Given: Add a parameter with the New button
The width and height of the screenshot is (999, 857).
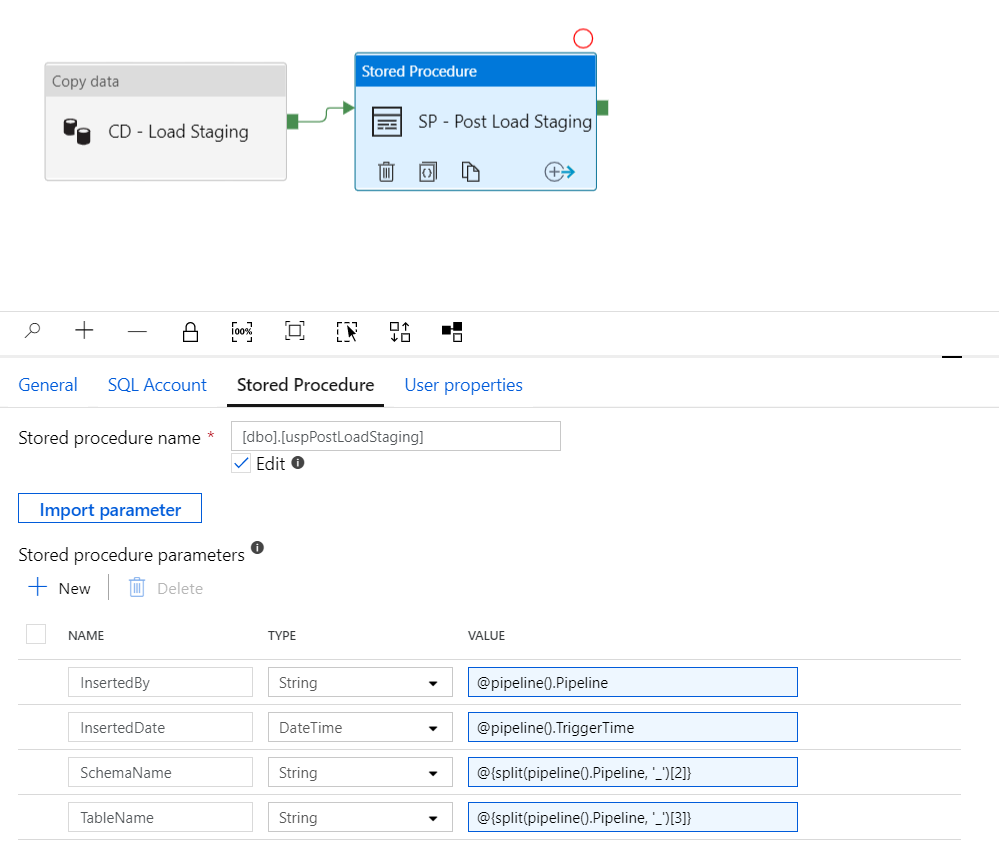Looking at the screenshot, I should 60,588.
